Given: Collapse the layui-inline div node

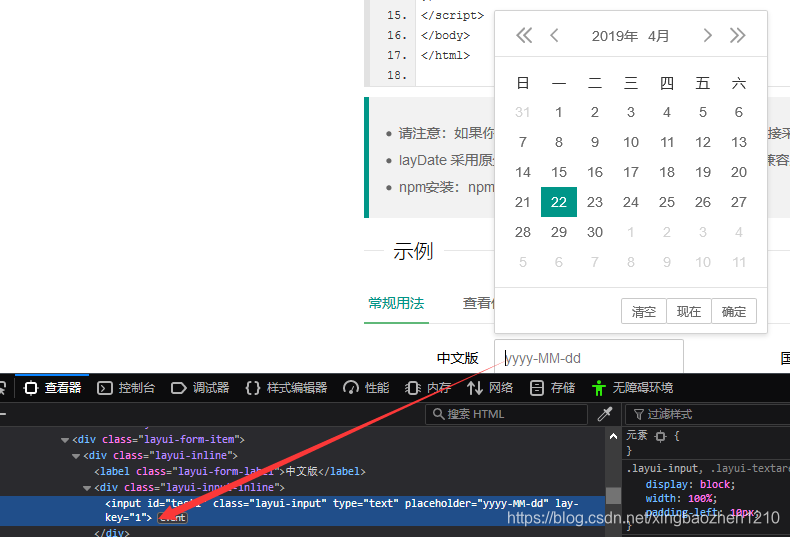Looking at the screenshot, I should [76, 456].
